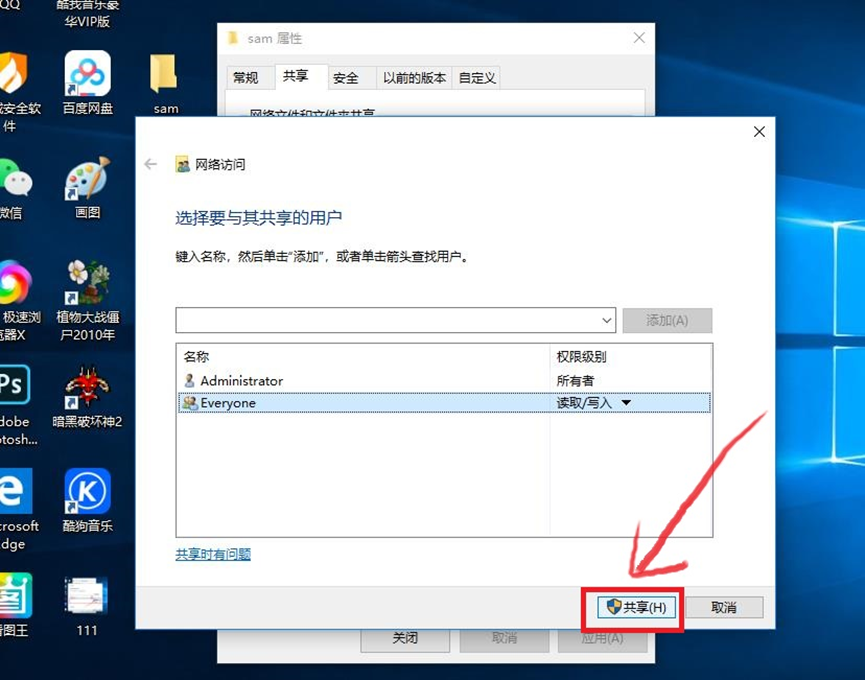
Task: Click the 所有者 permission text for Administrator
Action: click(x=575, y=381)
